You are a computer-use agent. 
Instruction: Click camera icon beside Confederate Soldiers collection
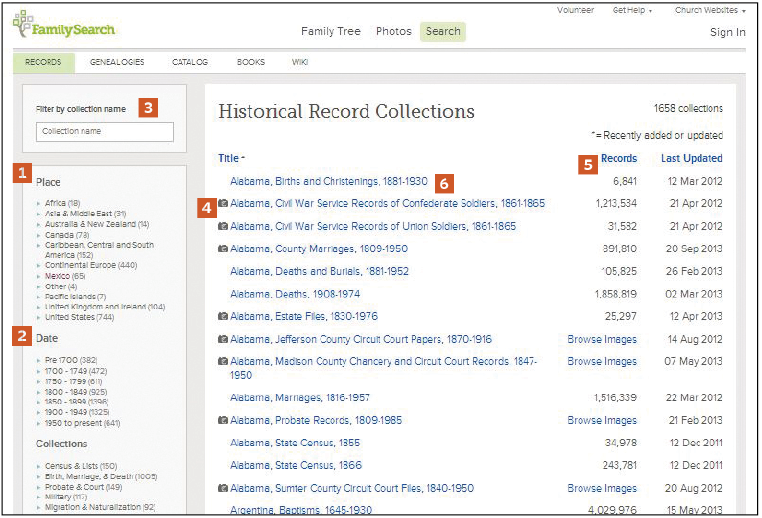point(223,203)
